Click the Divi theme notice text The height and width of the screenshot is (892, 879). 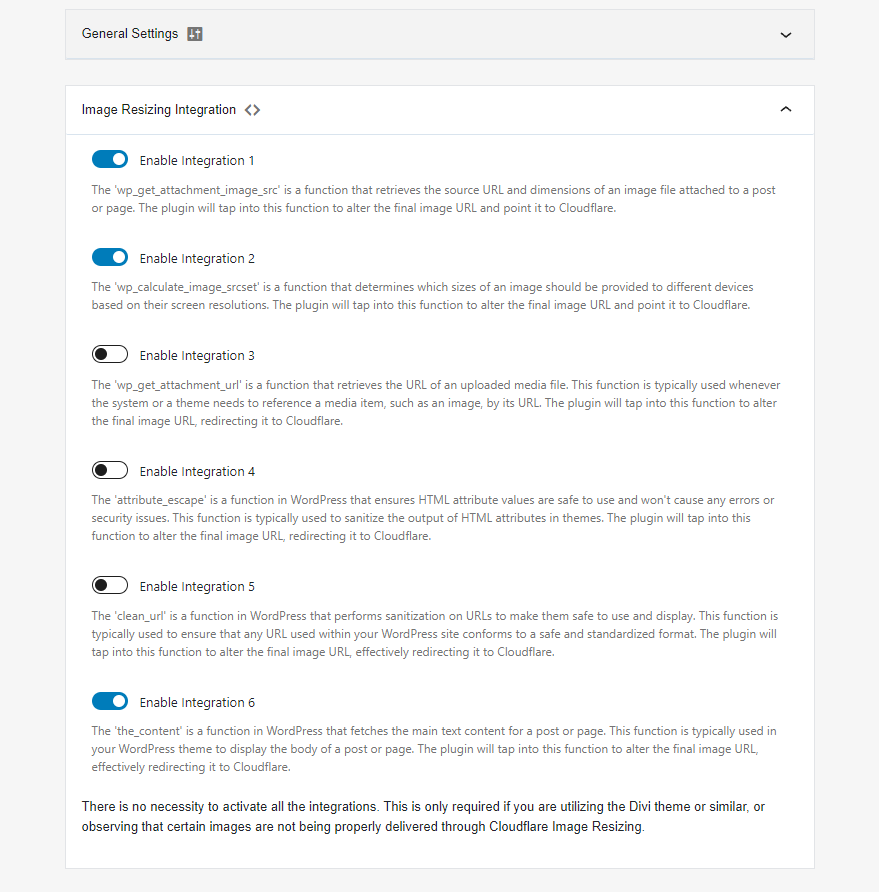point(423,817)
